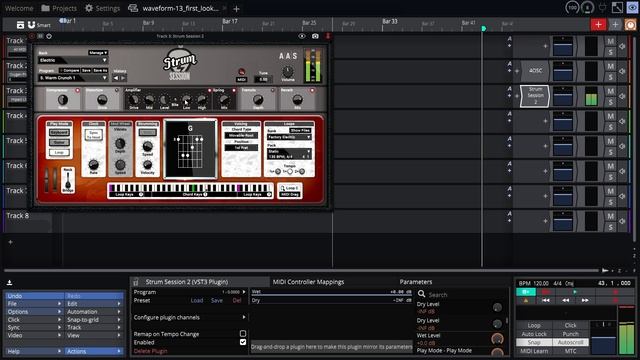The image size is (640, 360).
Task: Click the trash icon beside Strum Session 2 tab
Action: coord(136,282)
